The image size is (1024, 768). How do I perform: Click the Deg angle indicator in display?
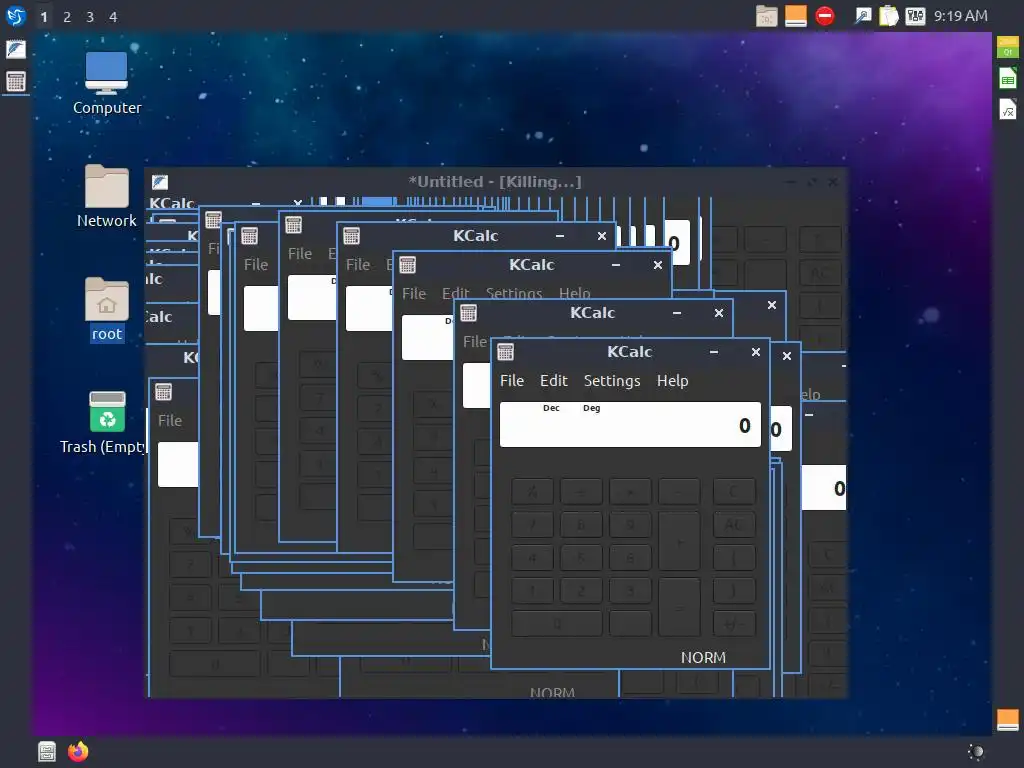point(592,408)
